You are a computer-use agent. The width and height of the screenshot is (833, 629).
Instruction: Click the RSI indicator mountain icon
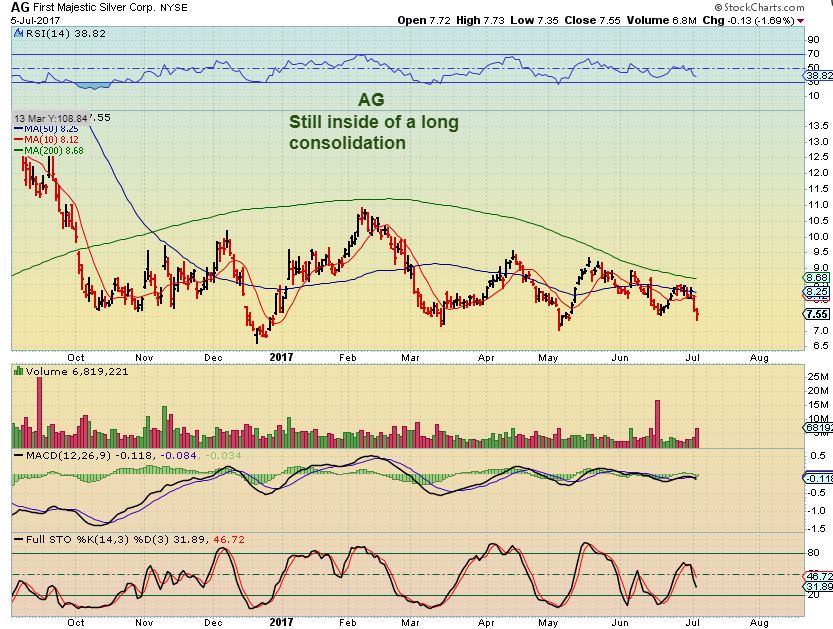pos(18,33)
